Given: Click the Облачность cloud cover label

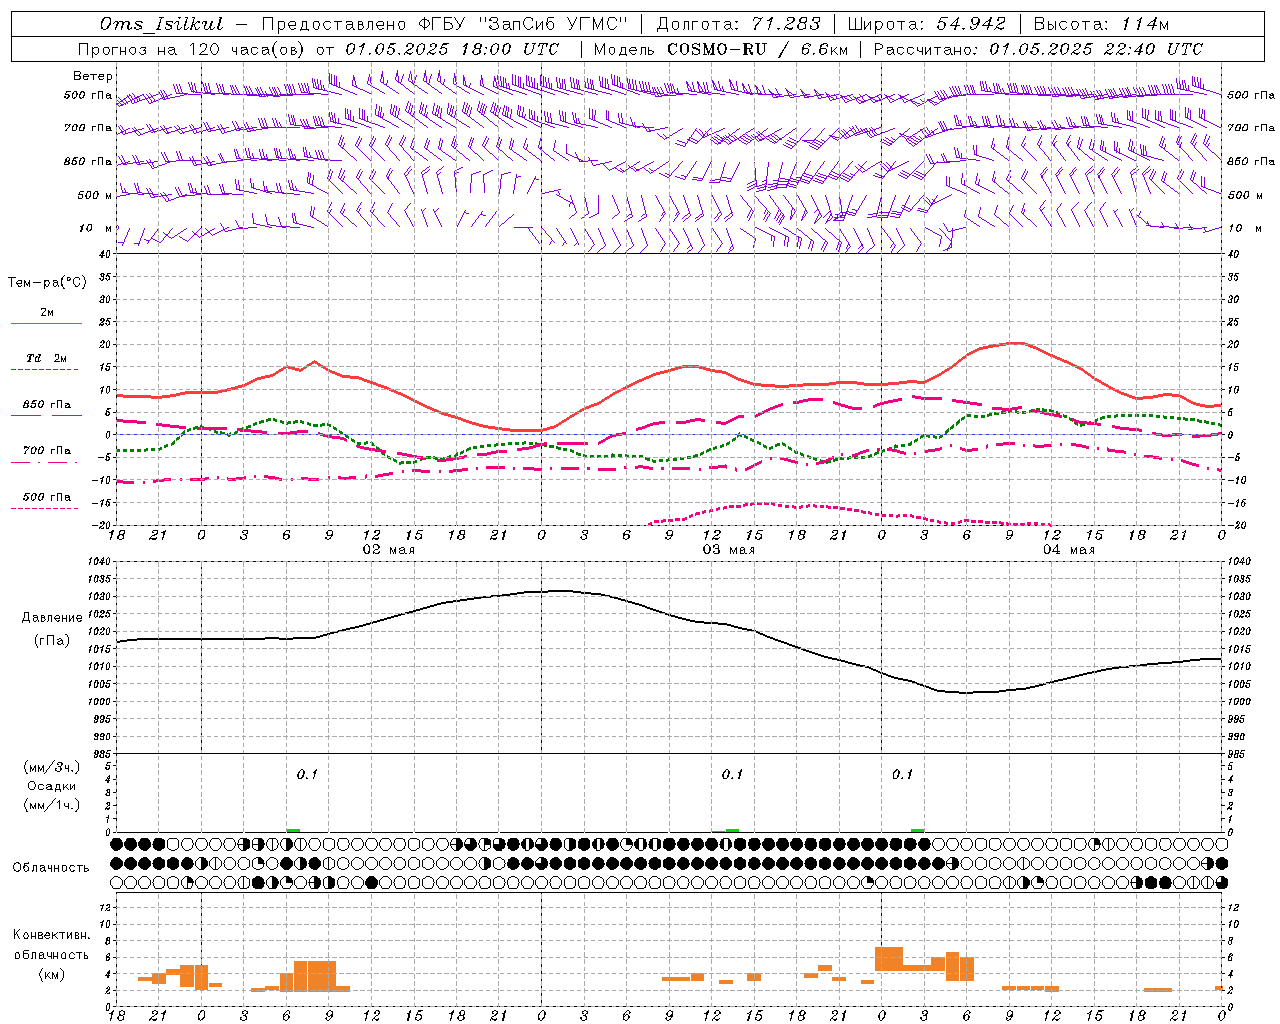Looking at the screenshot, I should 51,867.
